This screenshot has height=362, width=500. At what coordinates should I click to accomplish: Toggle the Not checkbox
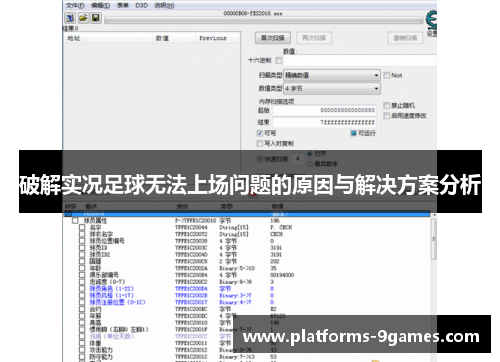[387, 75]
